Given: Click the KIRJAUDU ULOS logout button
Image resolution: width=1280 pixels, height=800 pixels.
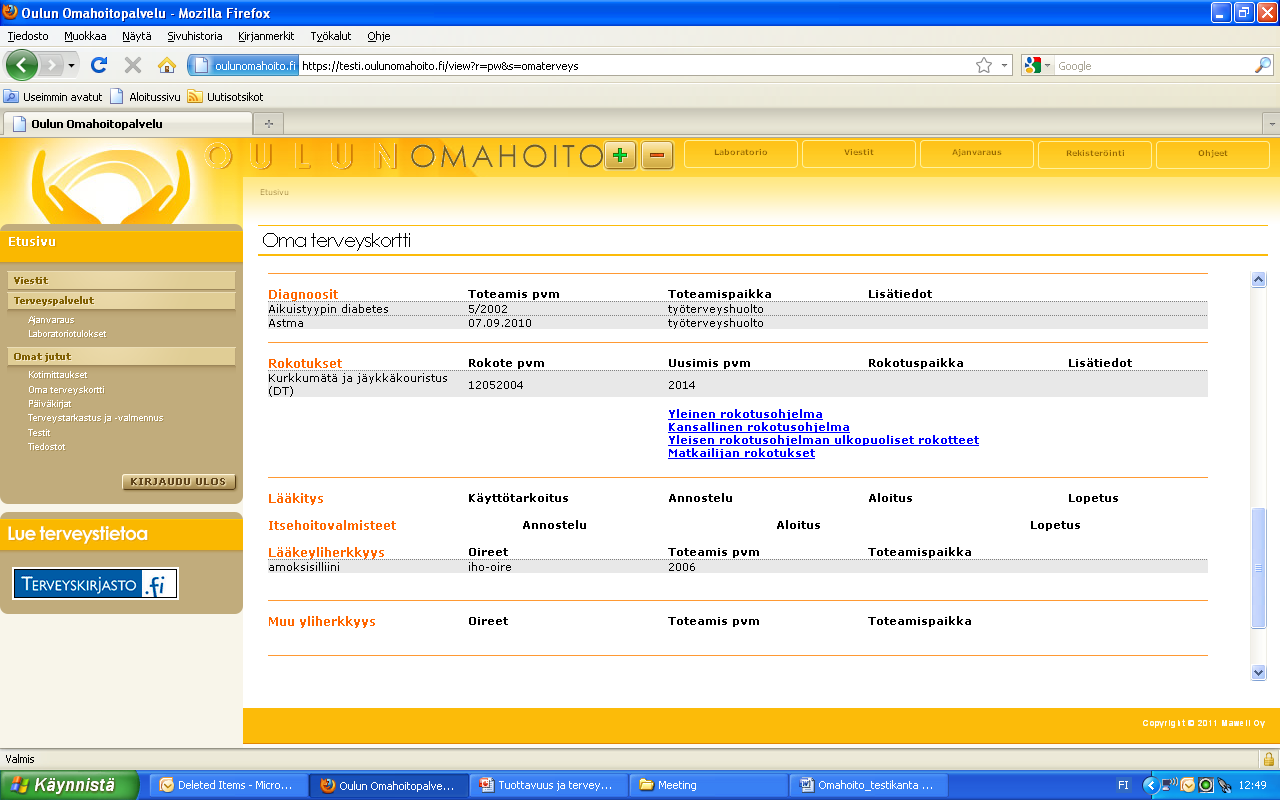Looking at the screenshot, I should click(x=179, y=482).
